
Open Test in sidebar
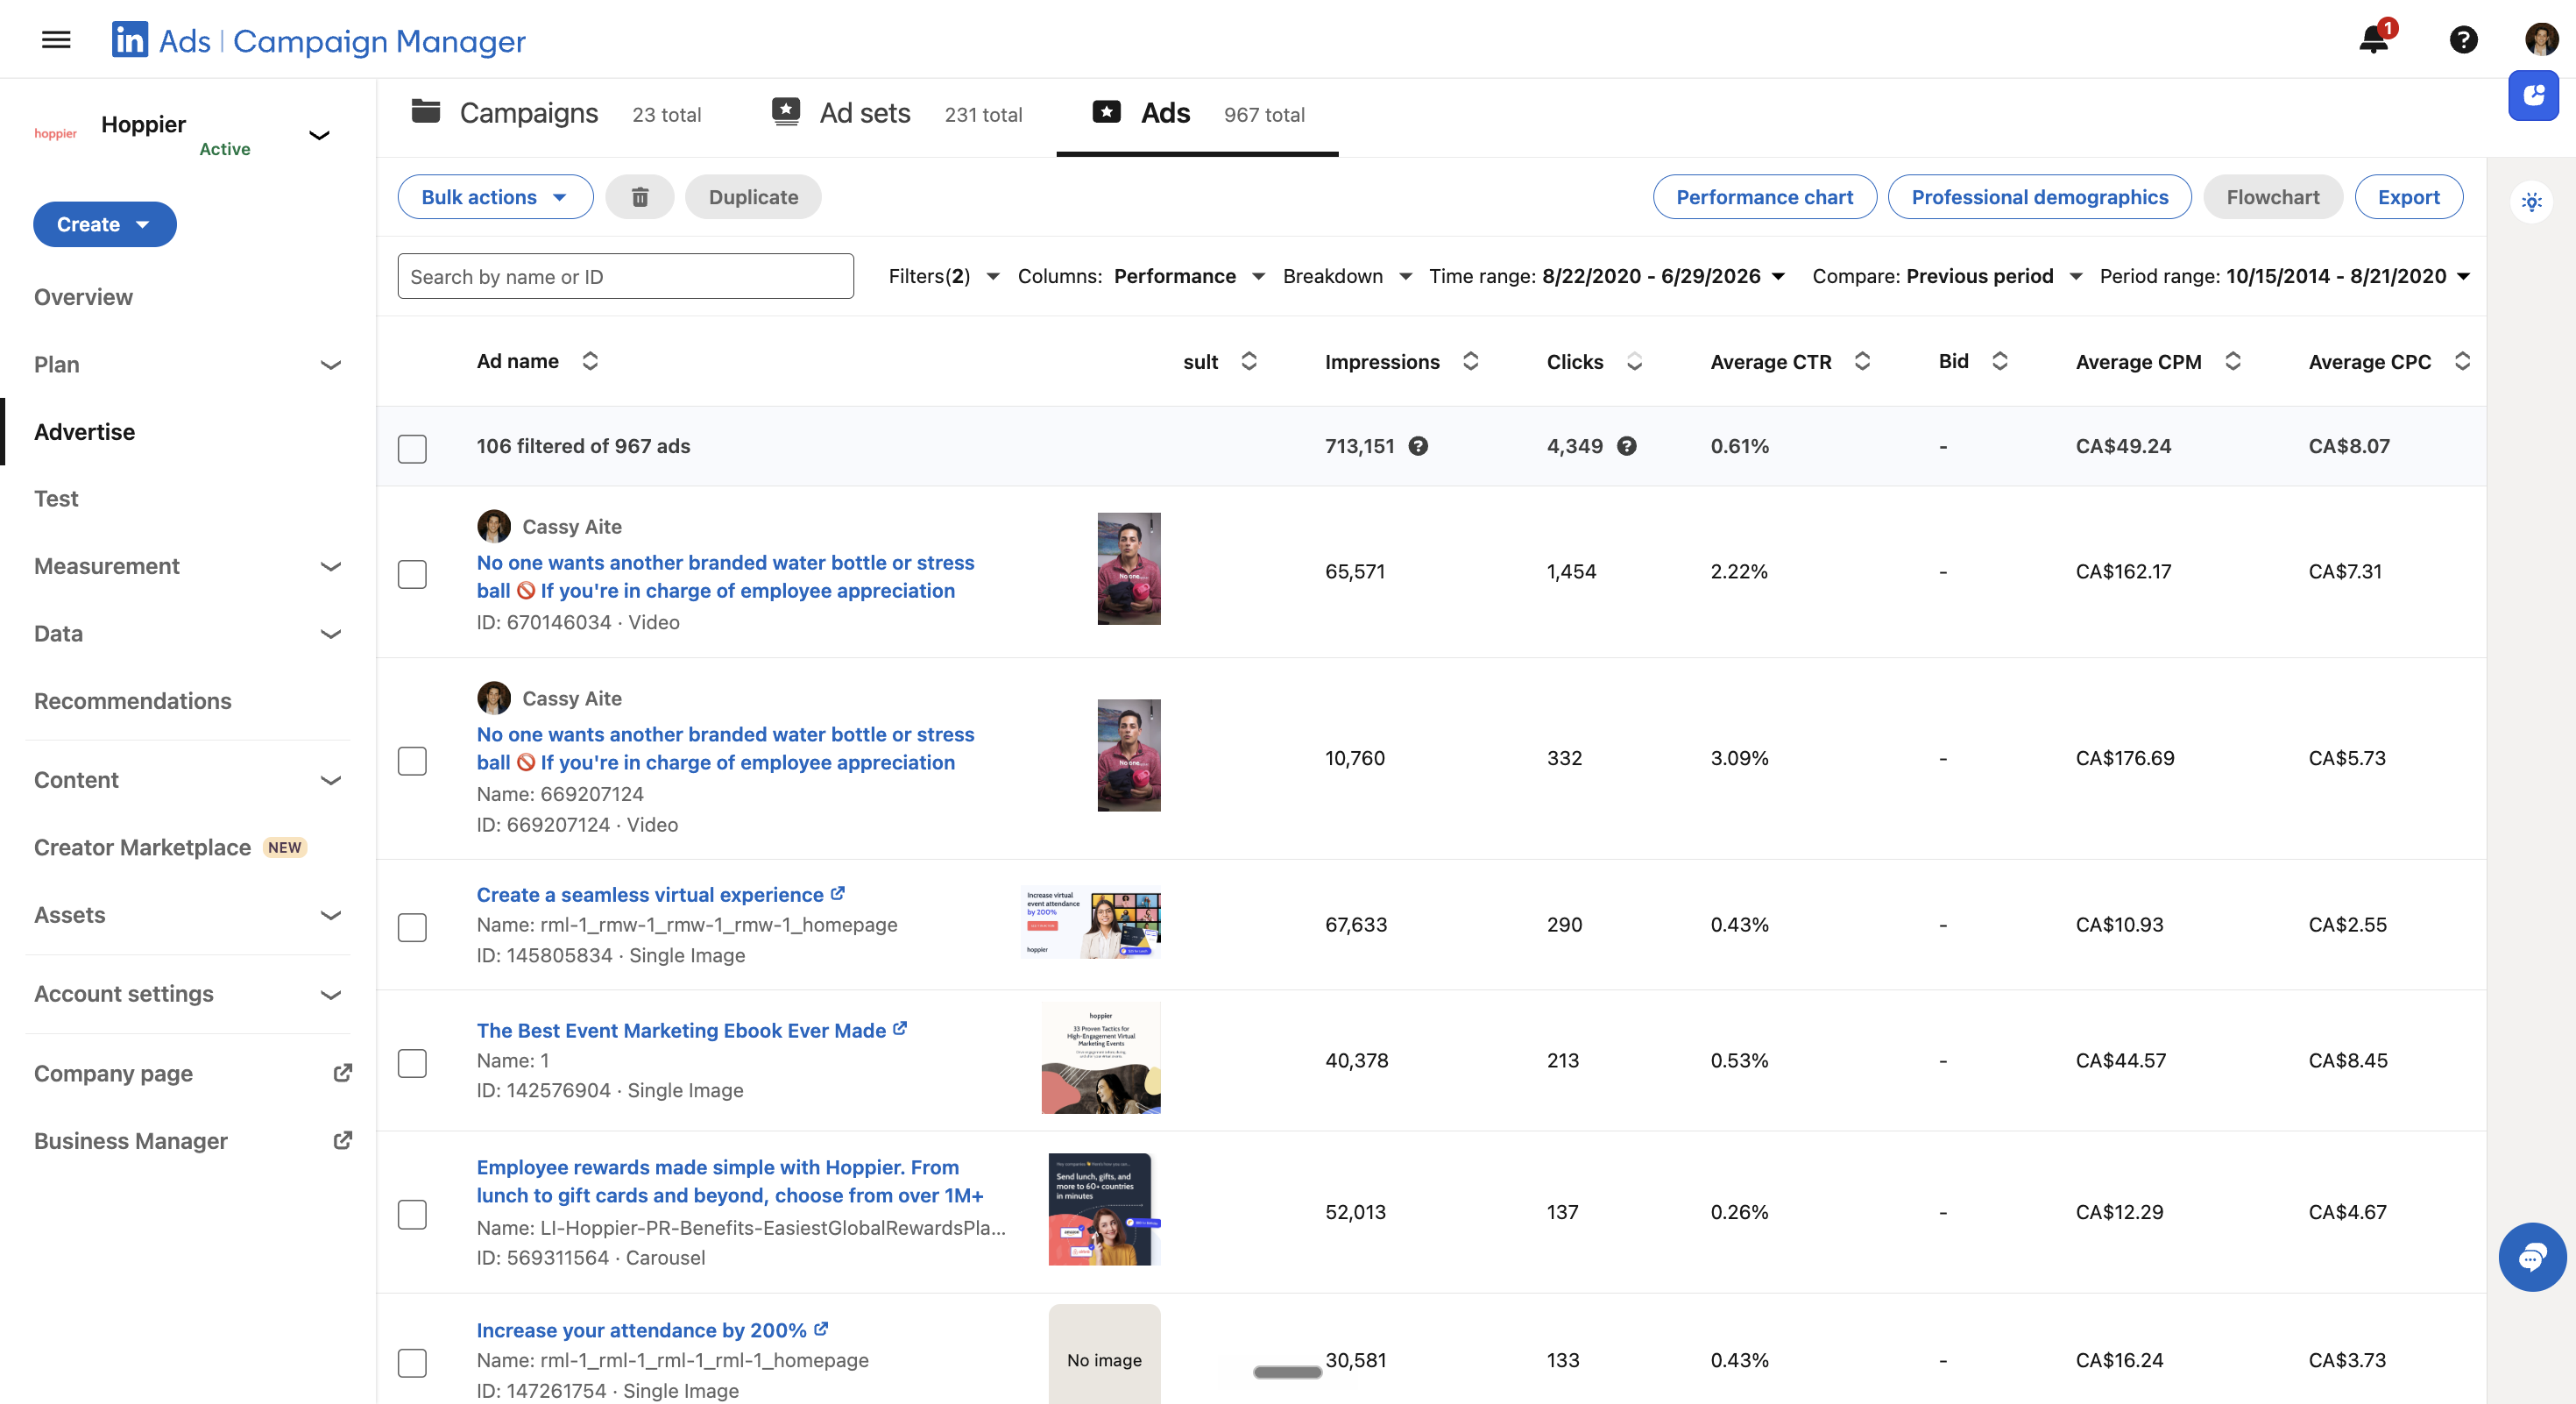pyautogui.click(x=56, y=499)
